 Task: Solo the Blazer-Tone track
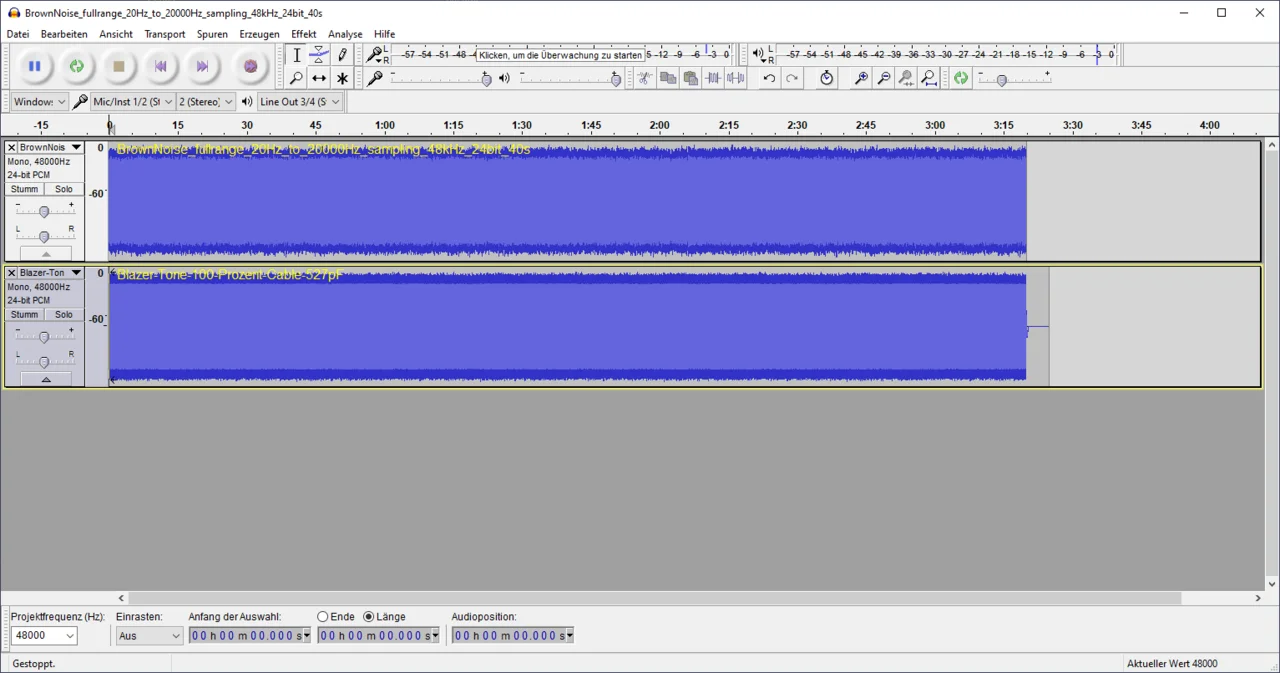point(64,314)
